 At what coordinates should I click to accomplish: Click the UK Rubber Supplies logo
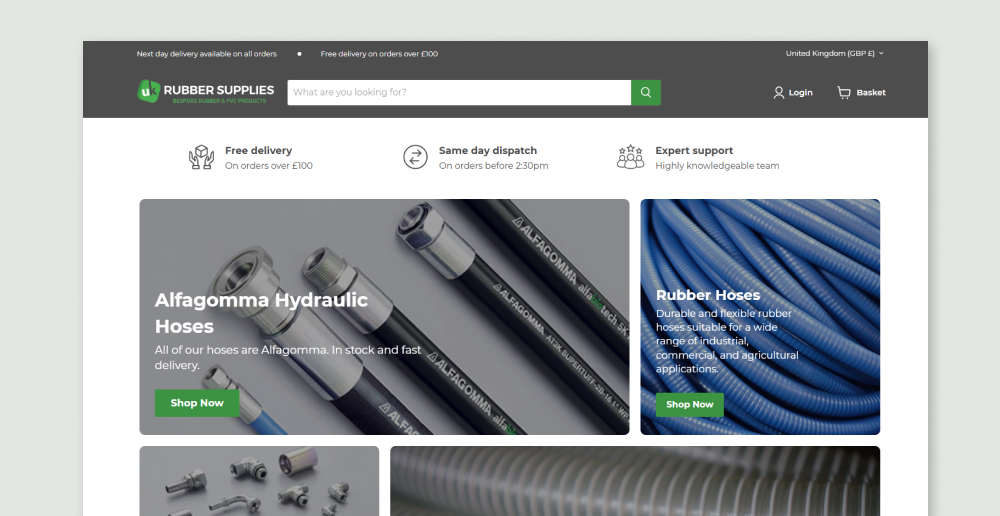[x=205, y=92]
